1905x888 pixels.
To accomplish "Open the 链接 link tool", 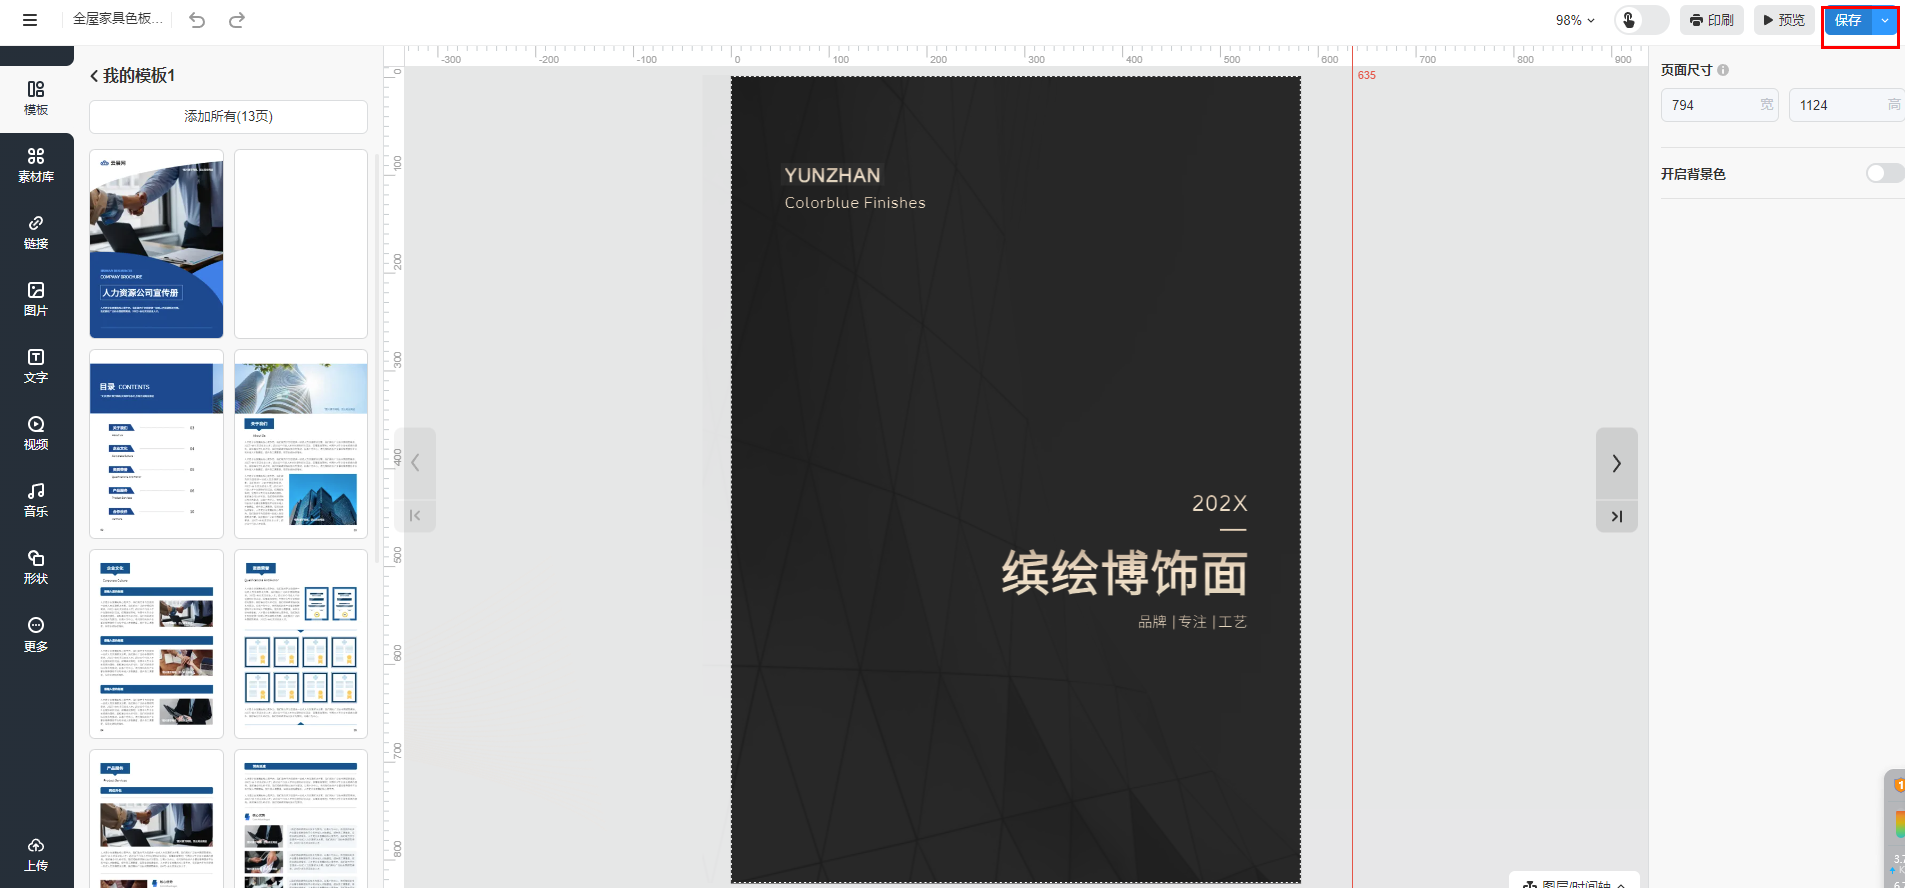I will pyautogui.click(x=36, y=232).
